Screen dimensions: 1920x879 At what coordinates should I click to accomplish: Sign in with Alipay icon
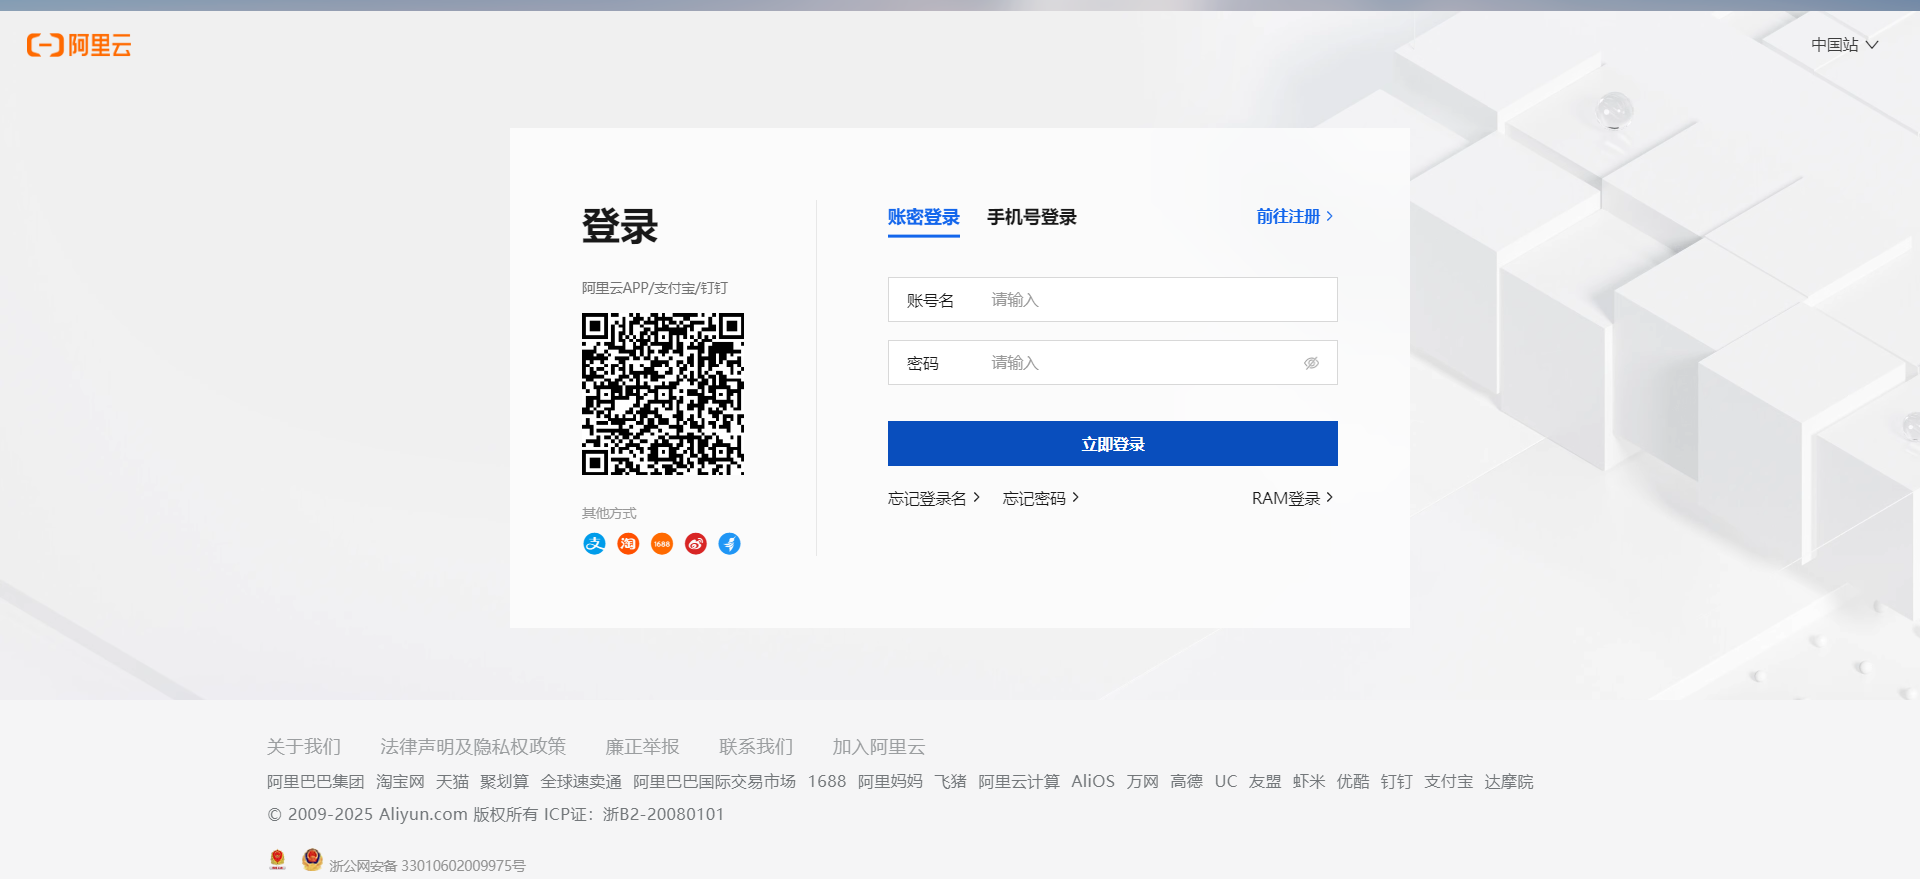594,544
